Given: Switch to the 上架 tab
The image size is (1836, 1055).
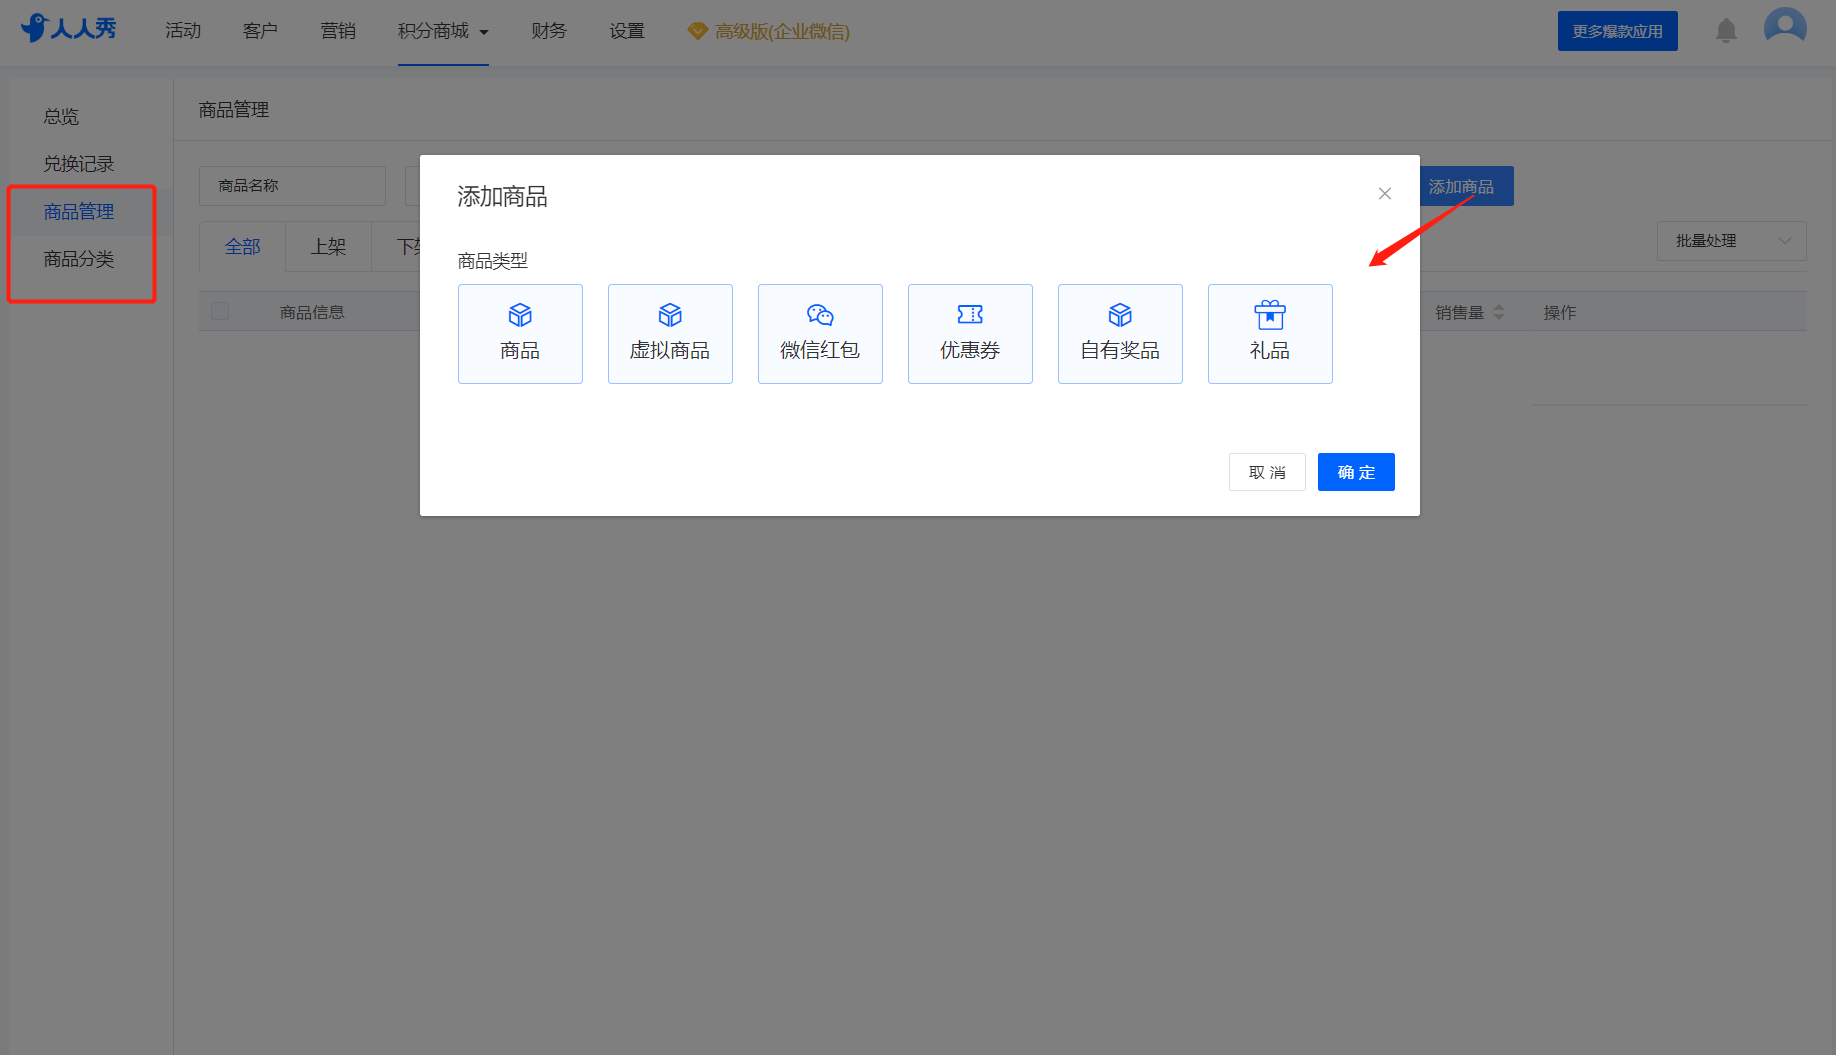Looking at the screenshot, I should (328, 247).
